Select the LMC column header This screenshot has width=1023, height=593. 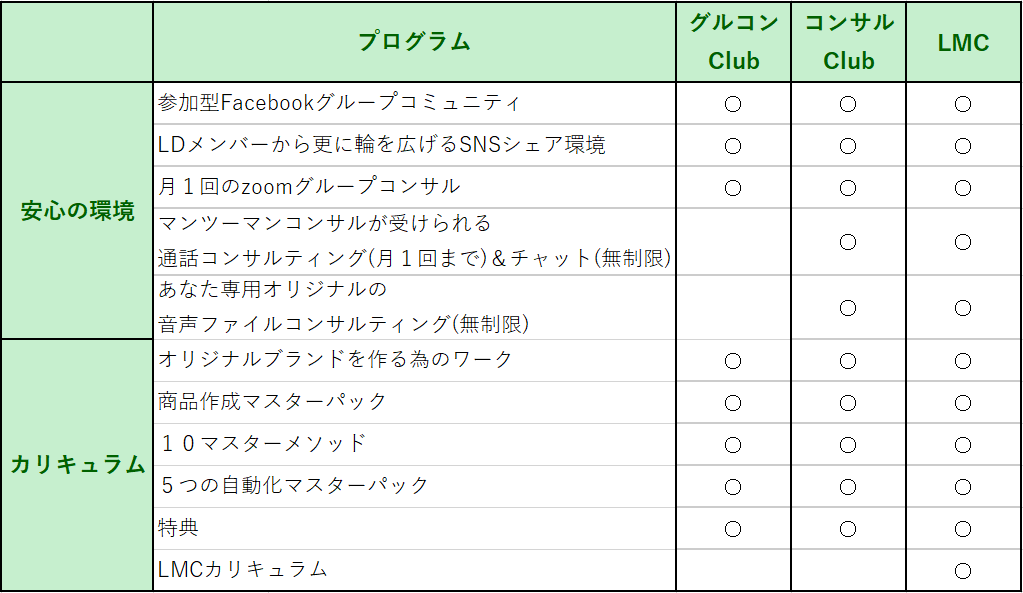pos(963,43)
